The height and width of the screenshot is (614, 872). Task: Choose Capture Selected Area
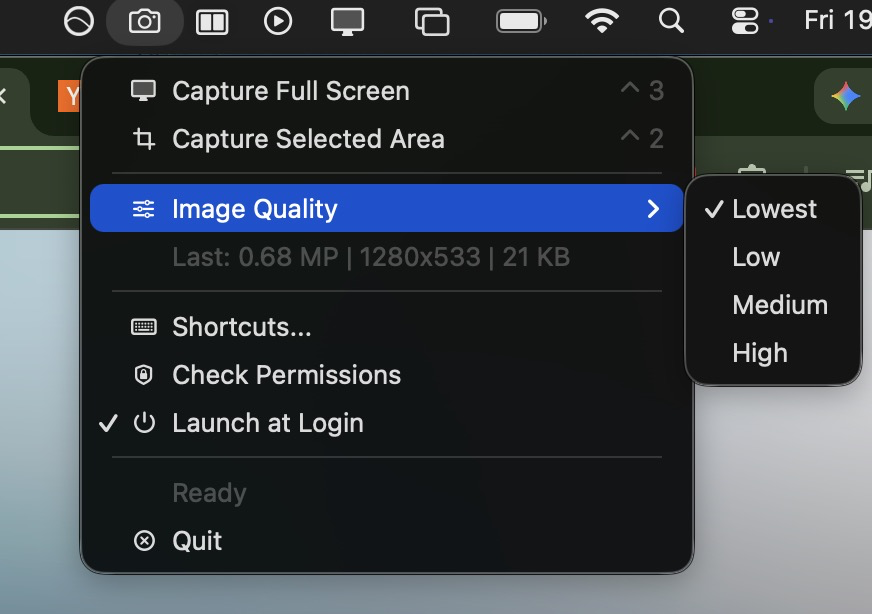click(x=387, y=138)
